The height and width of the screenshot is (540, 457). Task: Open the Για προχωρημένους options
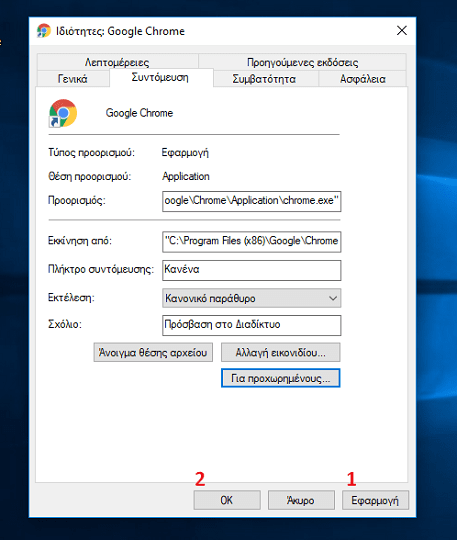point(281,378)
